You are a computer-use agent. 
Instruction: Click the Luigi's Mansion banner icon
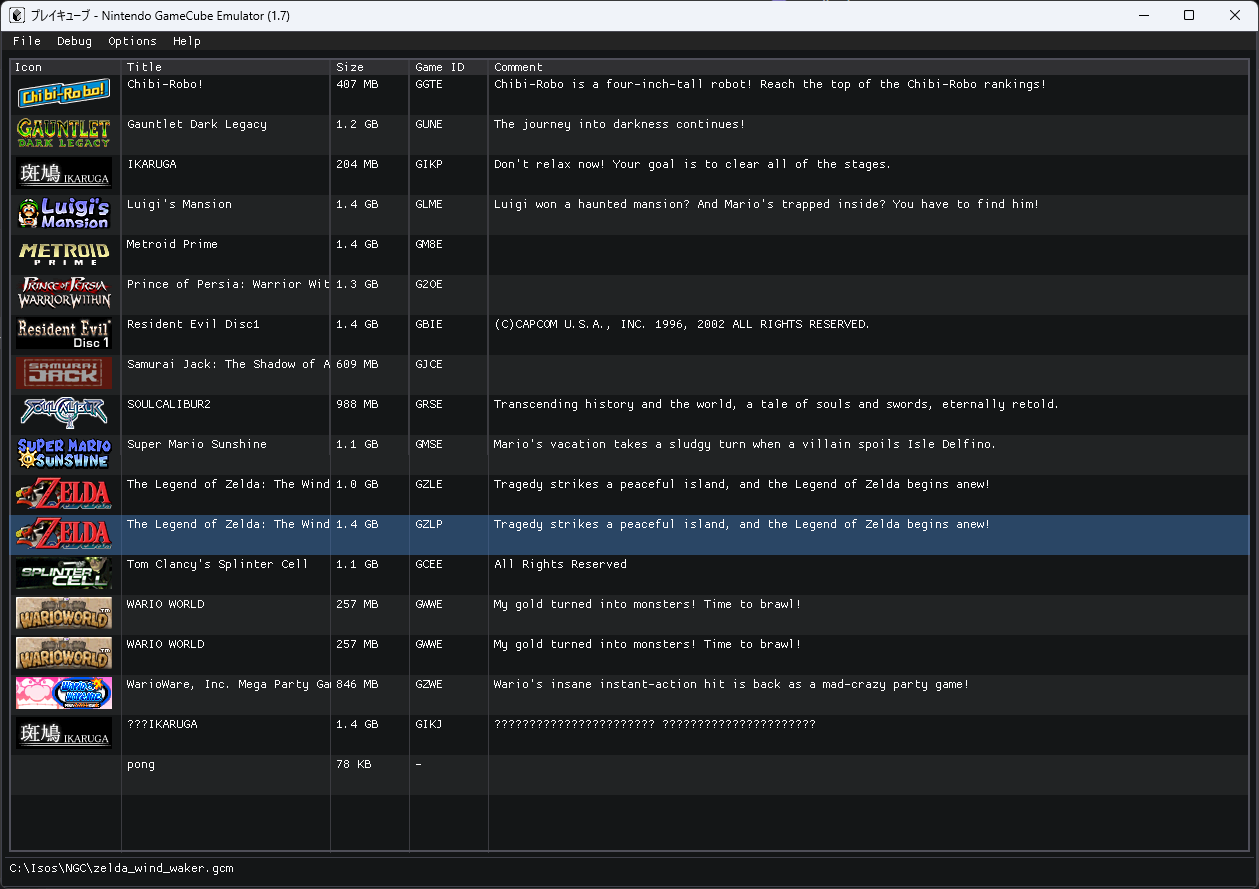pos(64,214)
